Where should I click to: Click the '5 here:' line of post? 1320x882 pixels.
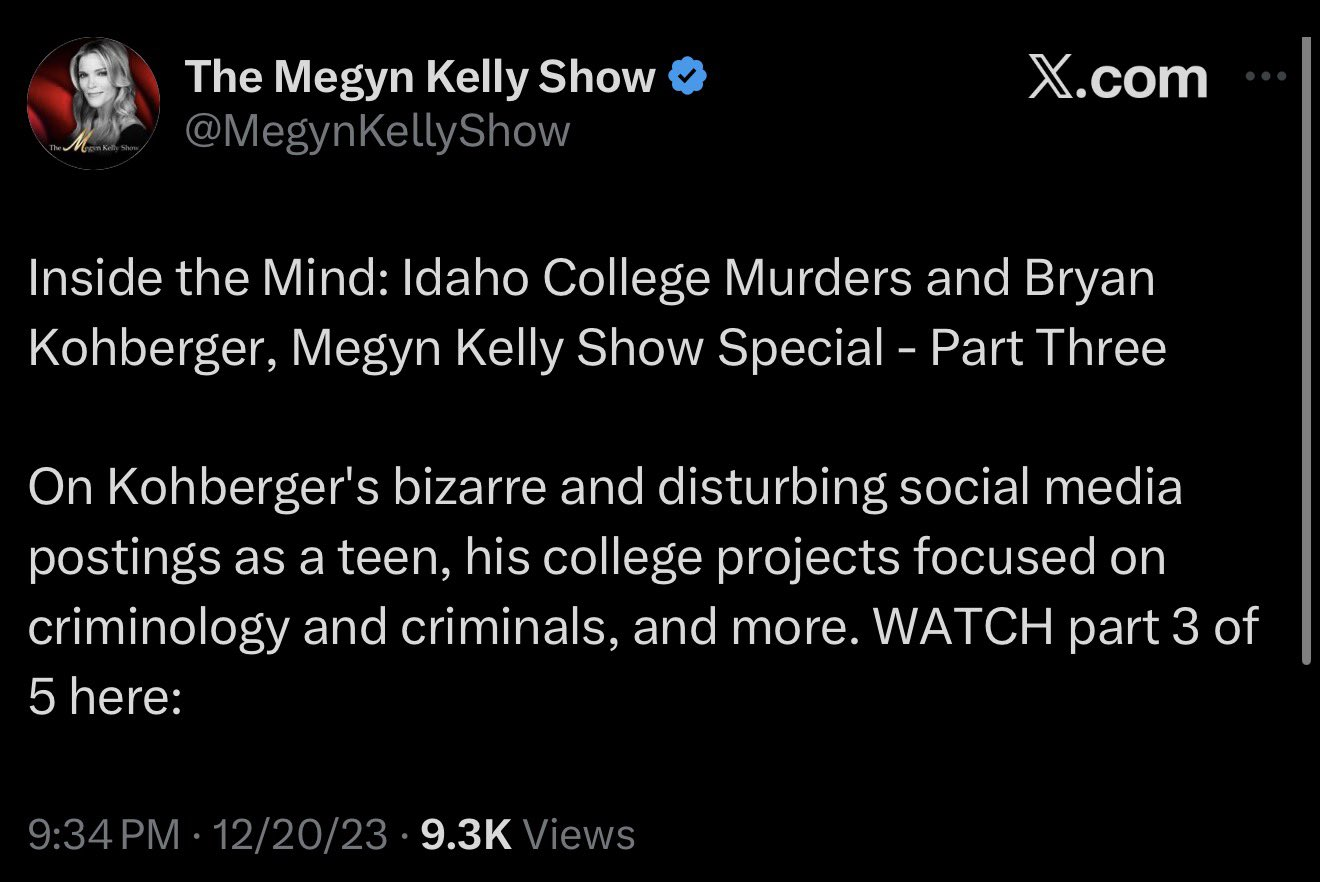click(x=104, y=696)
